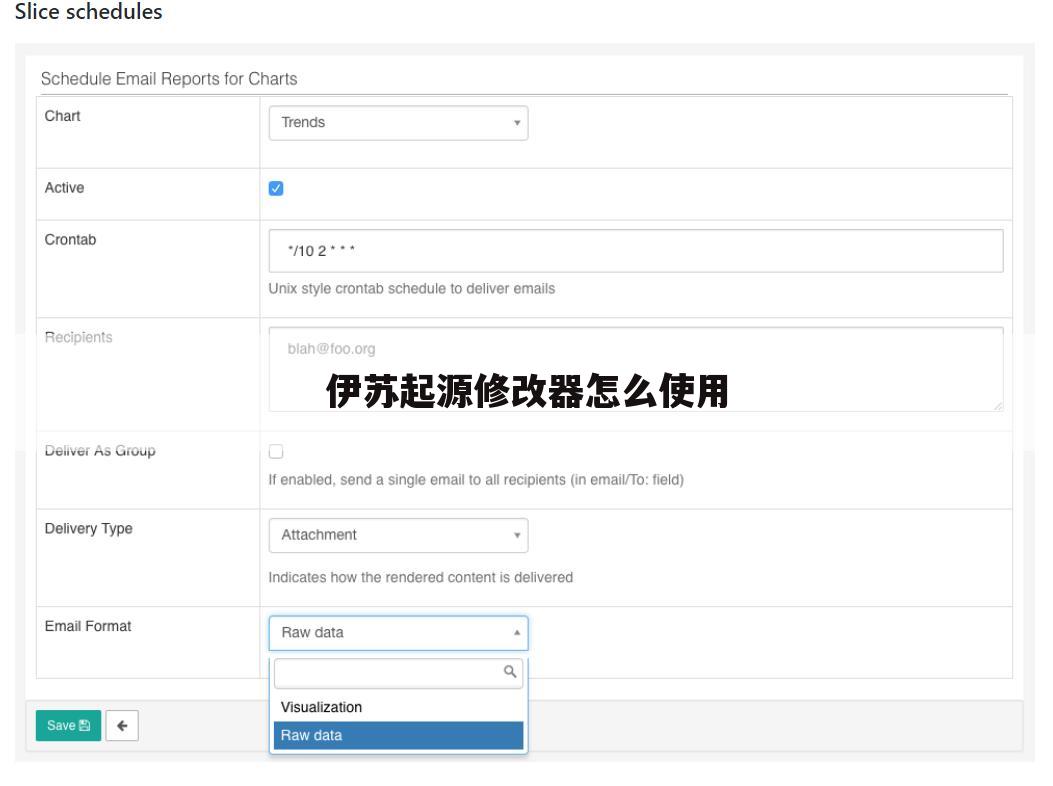1053x786 pixels.
Task: Click the Email Format up arrow
Action: pyautogui.click(x=517, y=633)
